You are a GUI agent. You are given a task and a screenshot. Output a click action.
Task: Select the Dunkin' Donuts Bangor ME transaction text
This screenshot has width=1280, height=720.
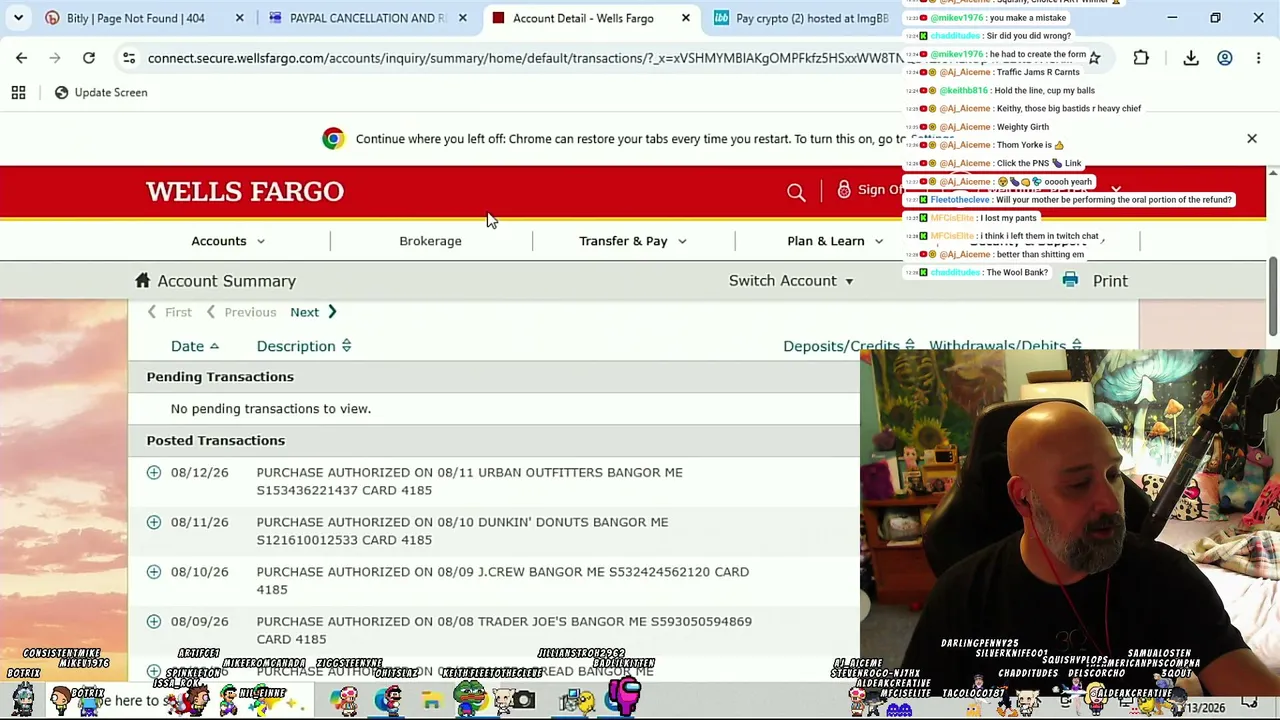[x=462, y=531]
